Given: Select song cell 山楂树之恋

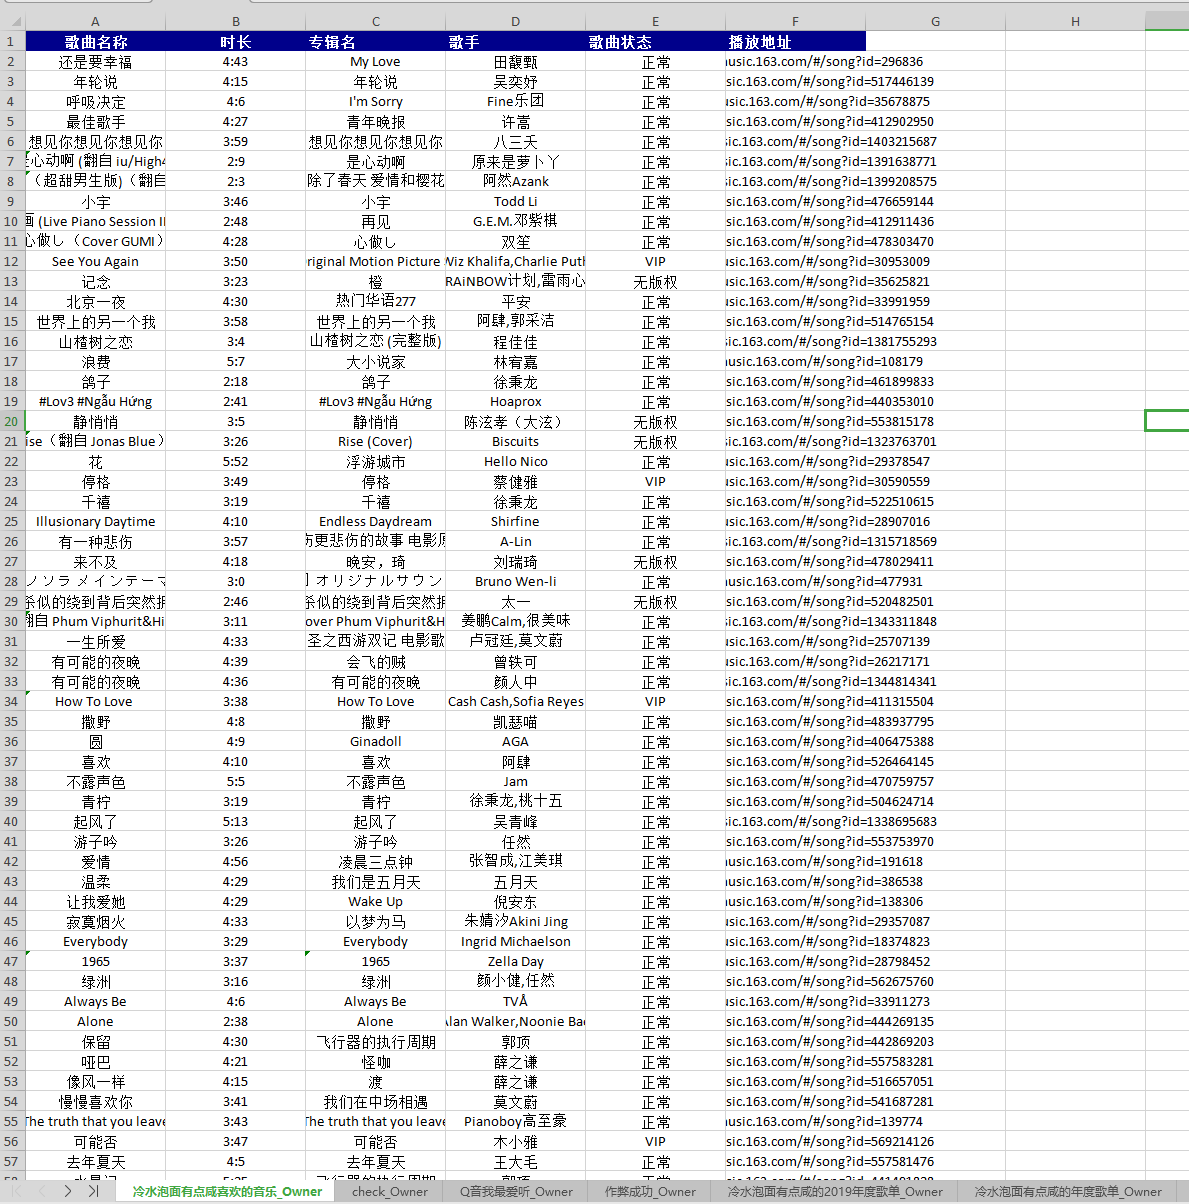Looking at the screenshot, I should 95,341.
